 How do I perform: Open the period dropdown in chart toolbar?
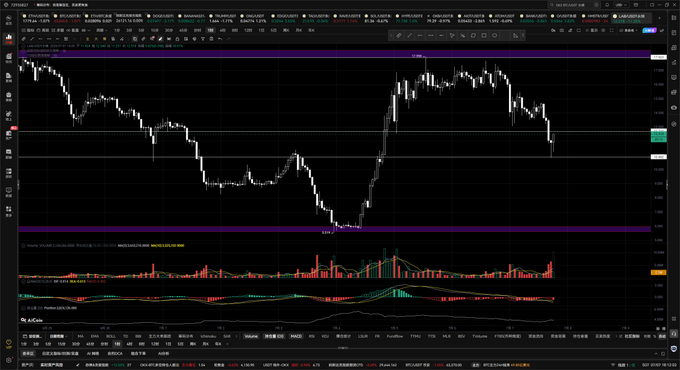point(102,30)
